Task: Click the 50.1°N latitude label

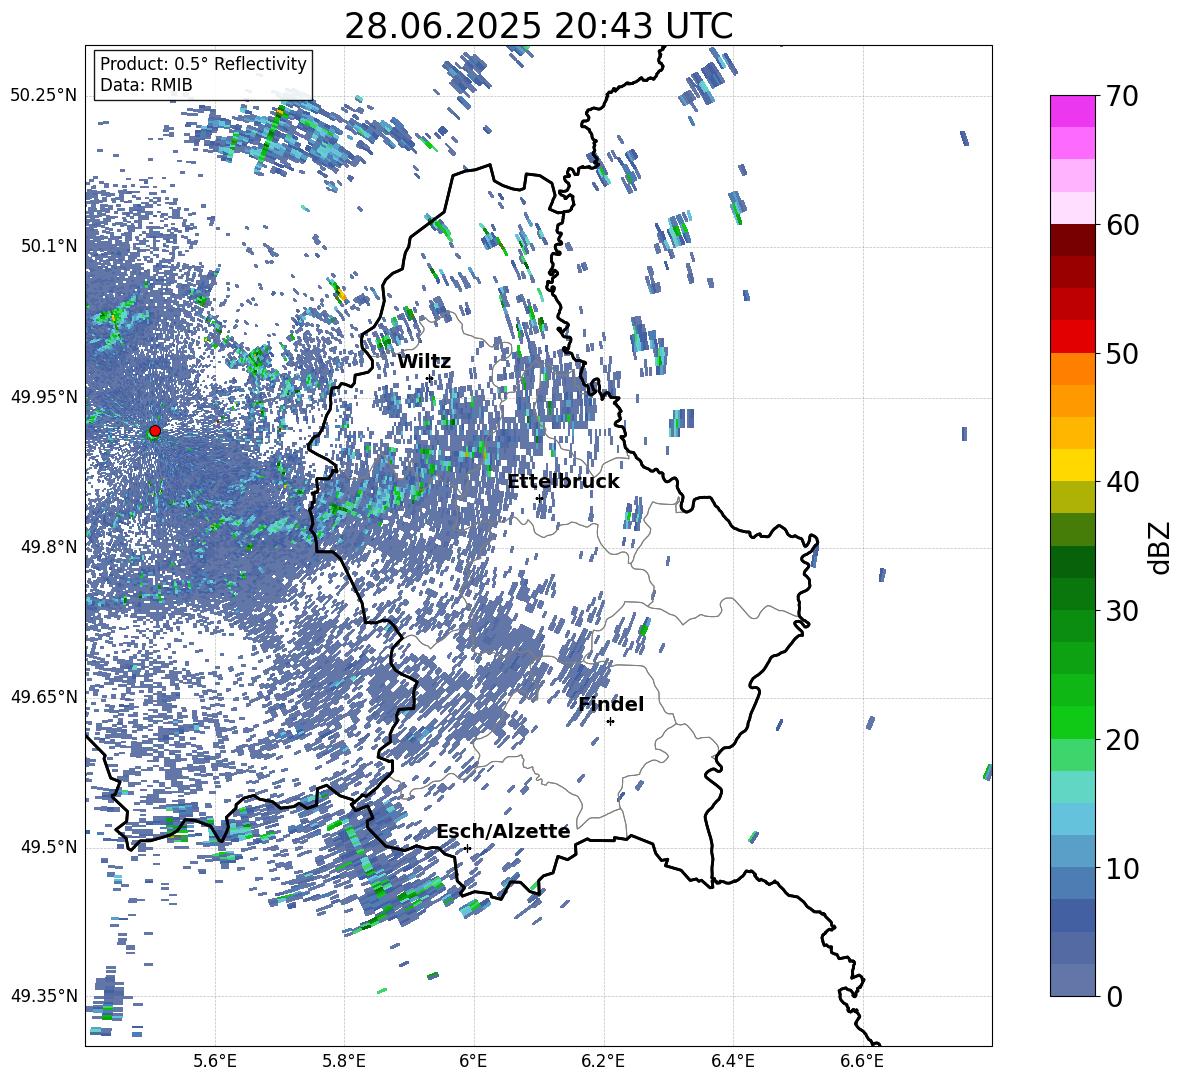Action: 48,246
